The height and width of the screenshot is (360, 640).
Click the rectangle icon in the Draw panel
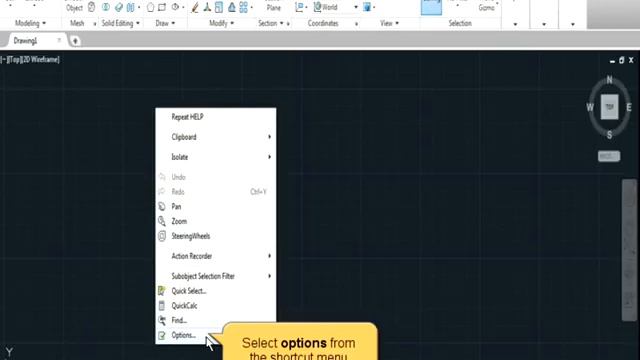pyautogui.click(x=162, y=7)
